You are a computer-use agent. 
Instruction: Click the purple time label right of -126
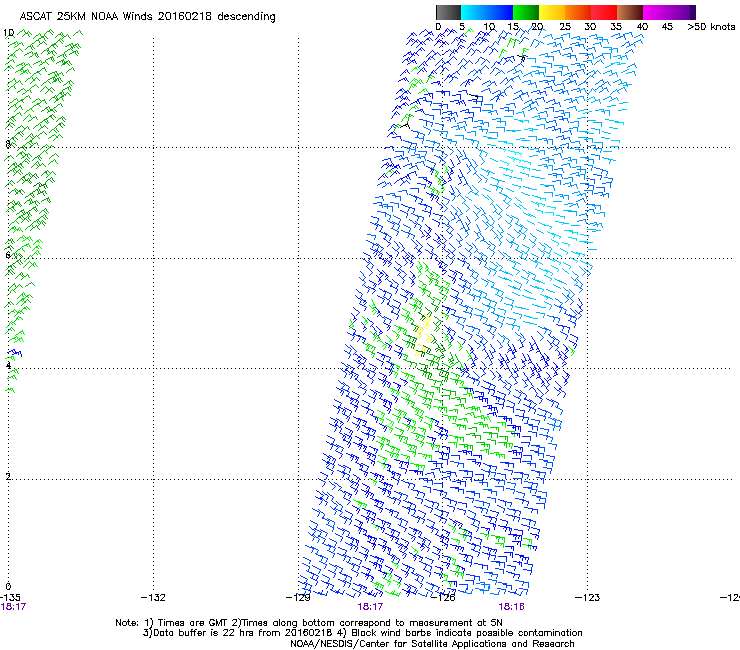(x=512, y=607)
